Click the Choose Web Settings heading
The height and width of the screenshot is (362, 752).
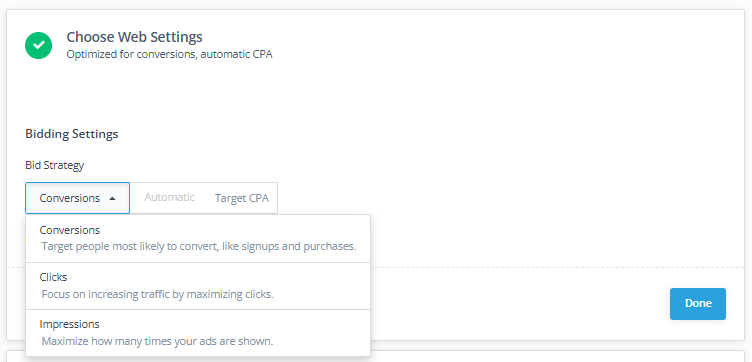134,37
